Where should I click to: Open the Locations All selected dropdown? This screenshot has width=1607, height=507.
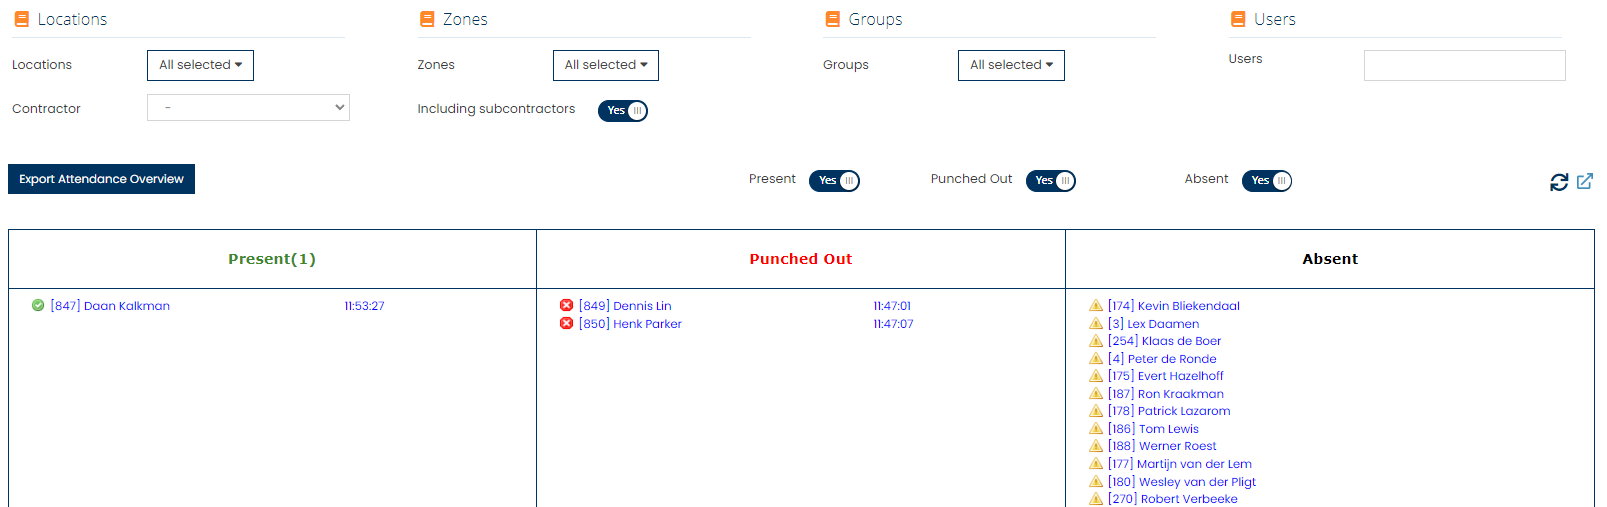point(200,65)
